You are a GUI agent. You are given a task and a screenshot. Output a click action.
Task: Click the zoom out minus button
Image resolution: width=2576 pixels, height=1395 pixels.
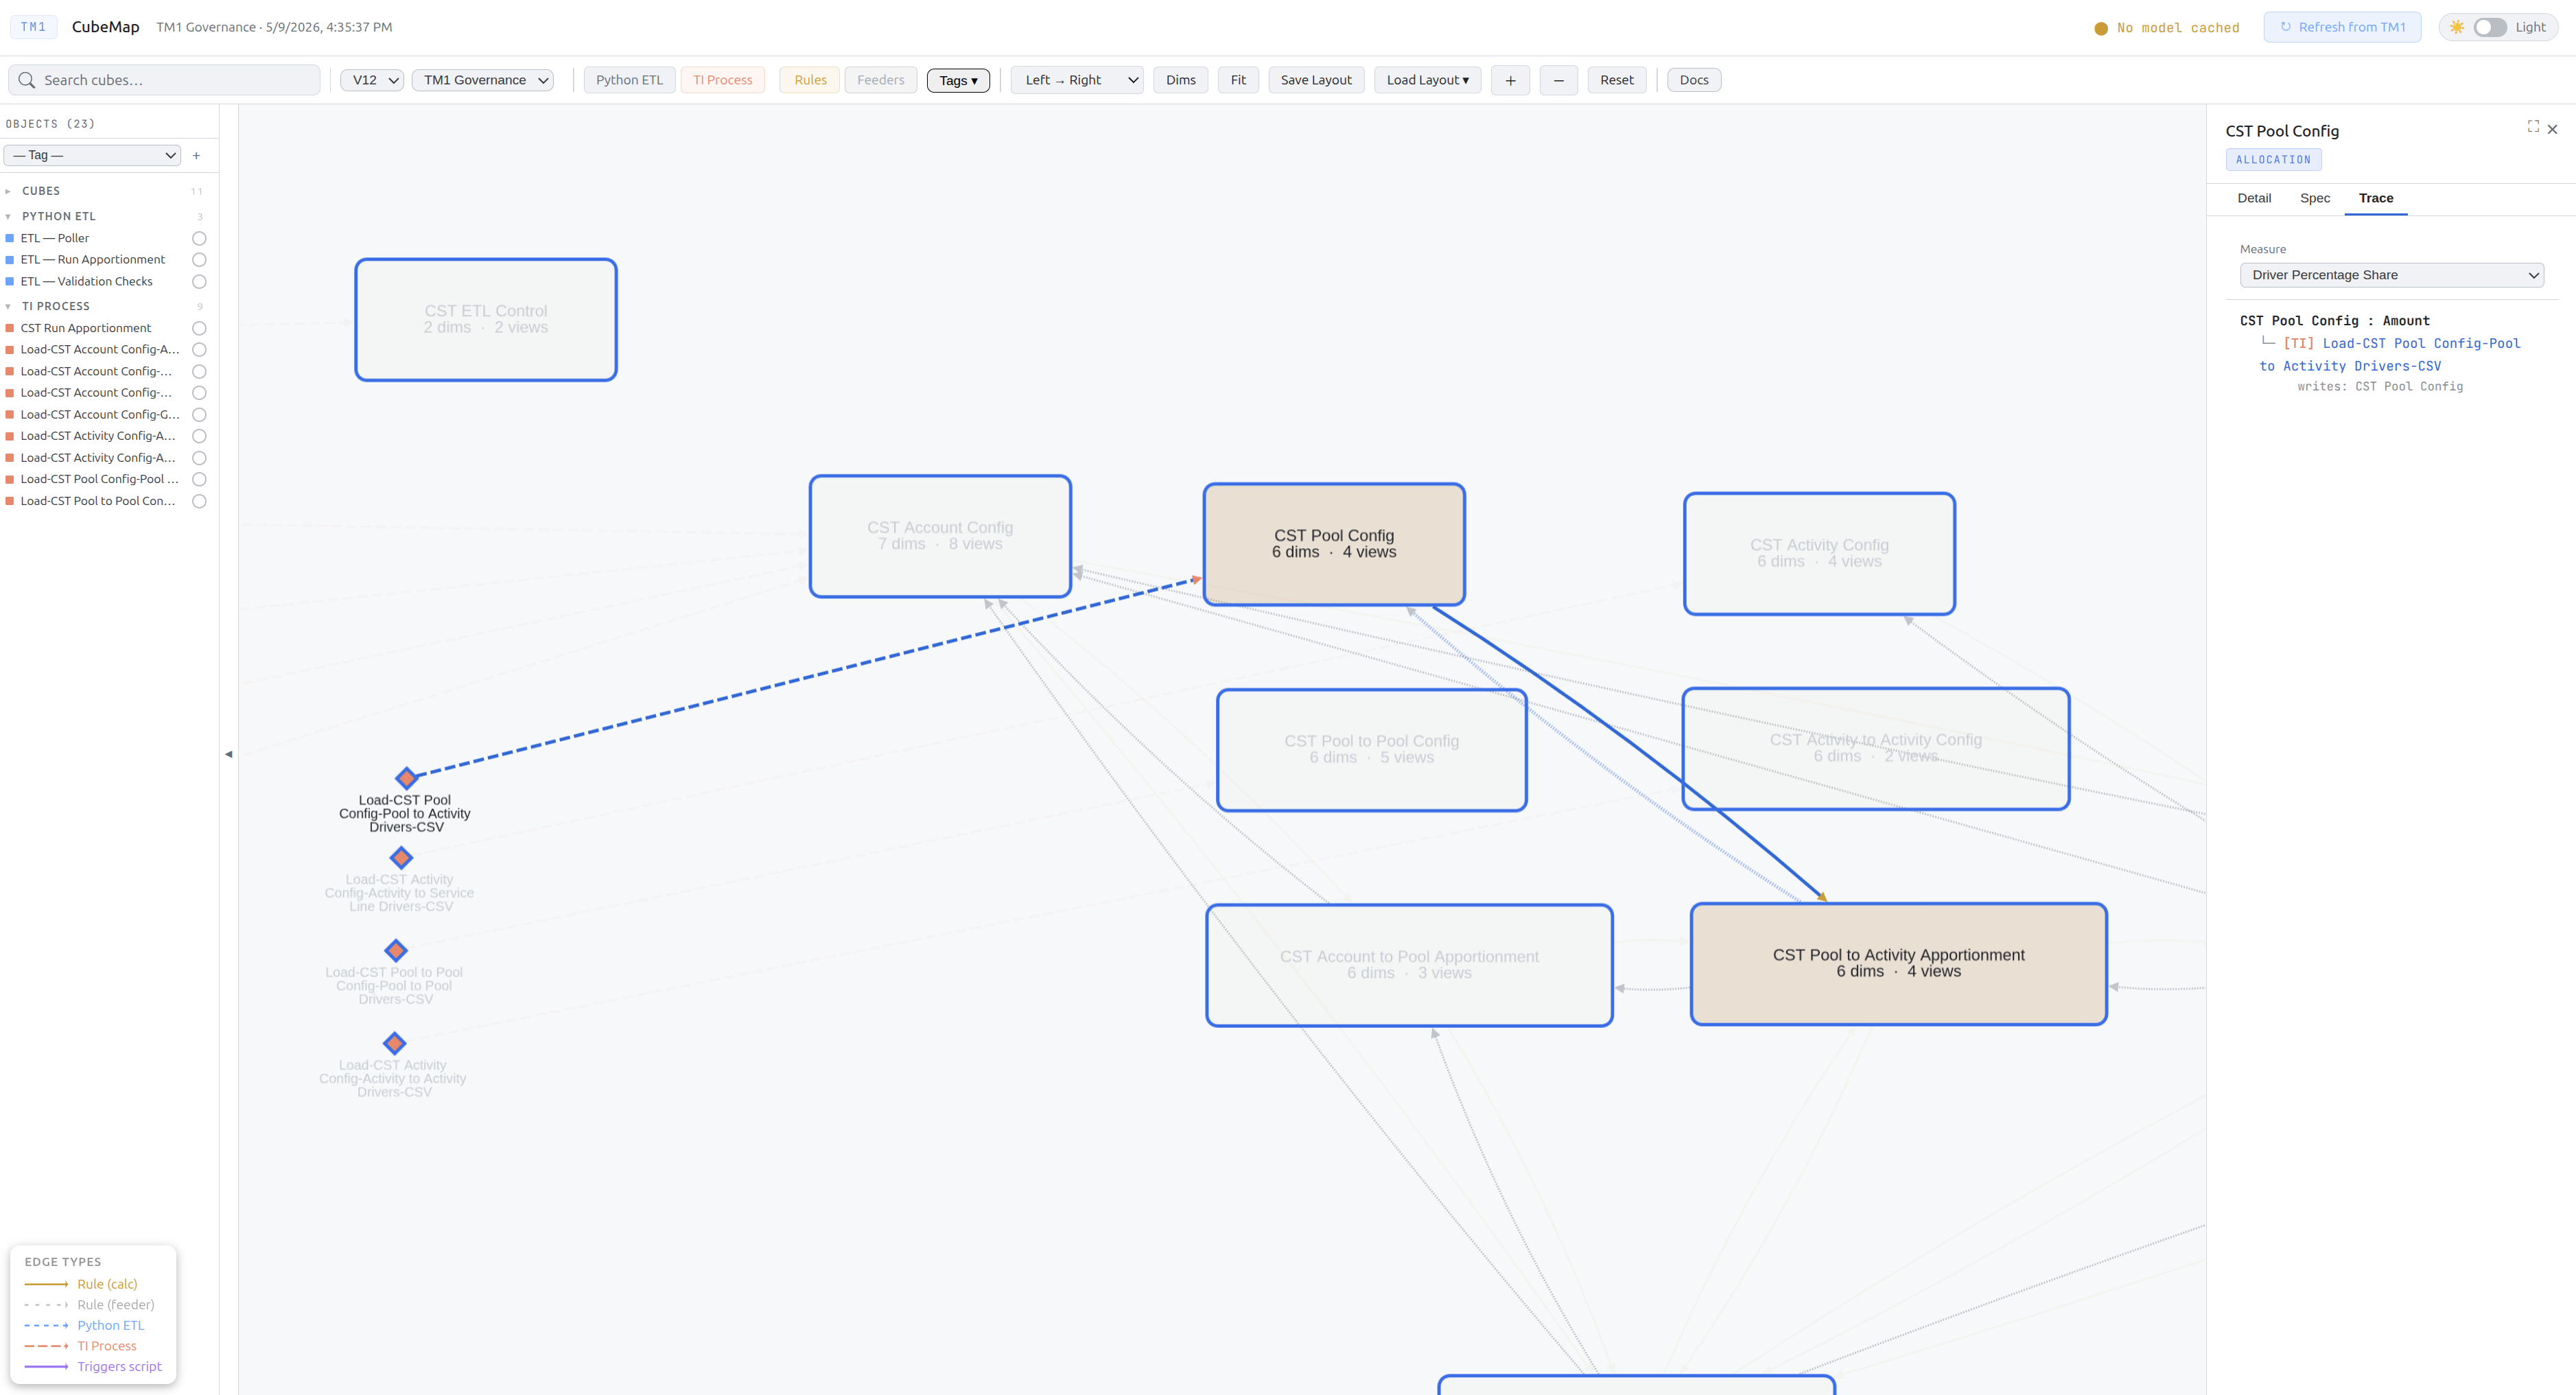1558,80
